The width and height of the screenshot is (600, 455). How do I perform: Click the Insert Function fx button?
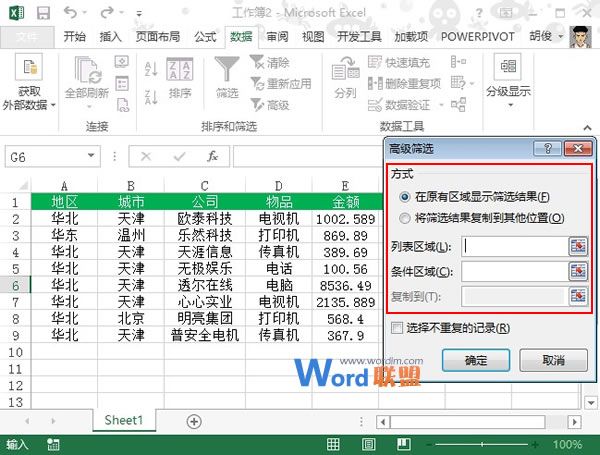coord(212,156)
